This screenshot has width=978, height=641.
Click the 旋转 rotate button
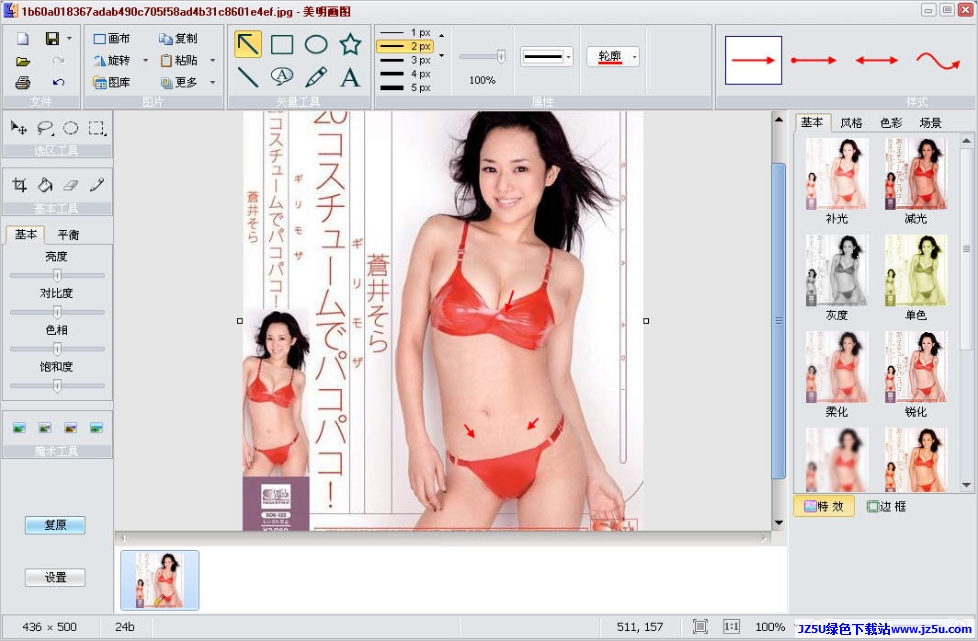click(112, 60)
